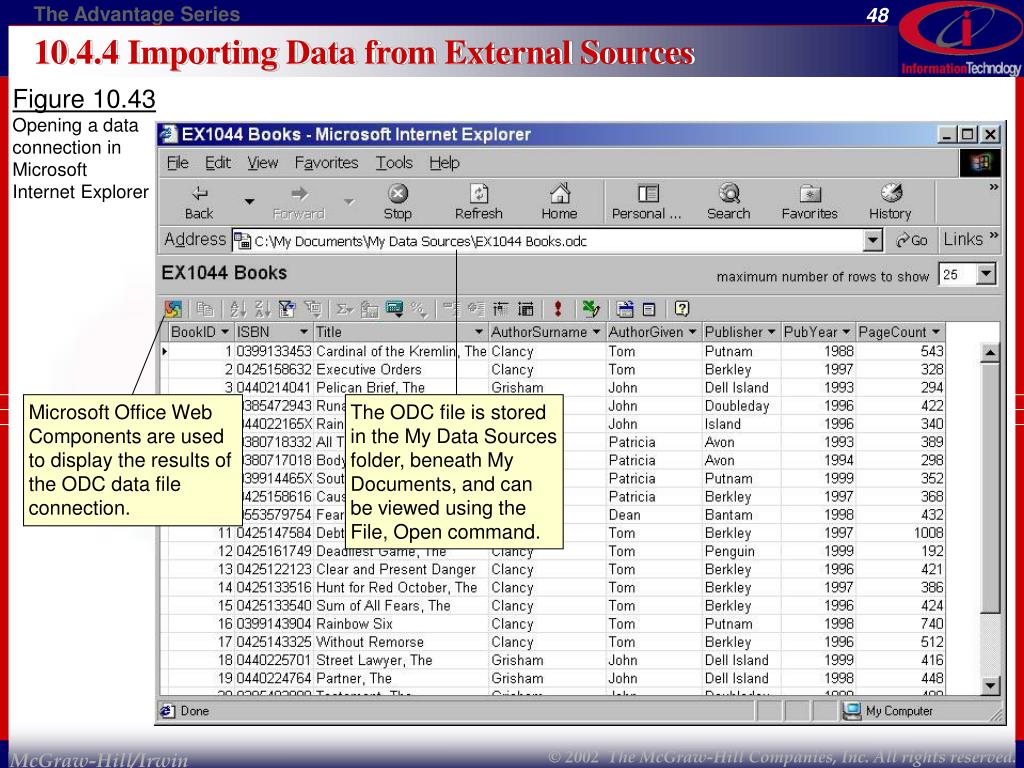Click the Hide Details icon
The image size is (1024, 768).
pyautogui.click(x=500, y=309)
